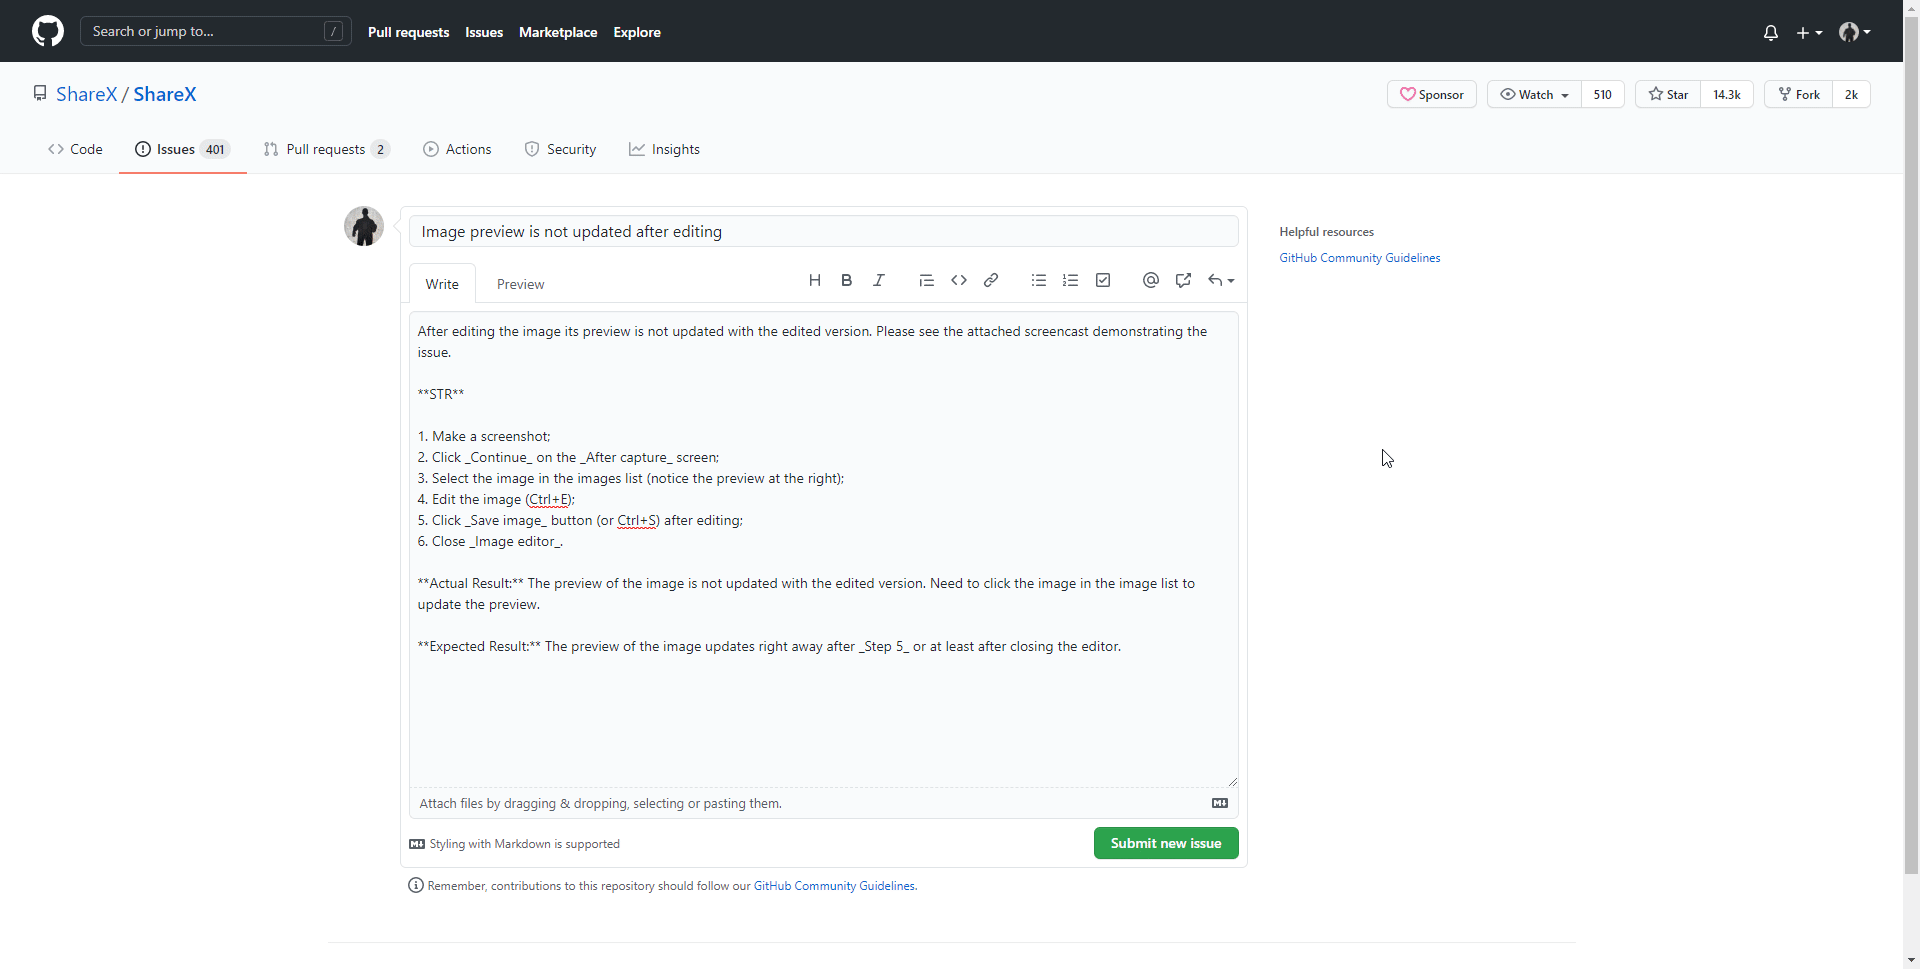
Task: Open saved replies dropdown
Action: 1221,281
